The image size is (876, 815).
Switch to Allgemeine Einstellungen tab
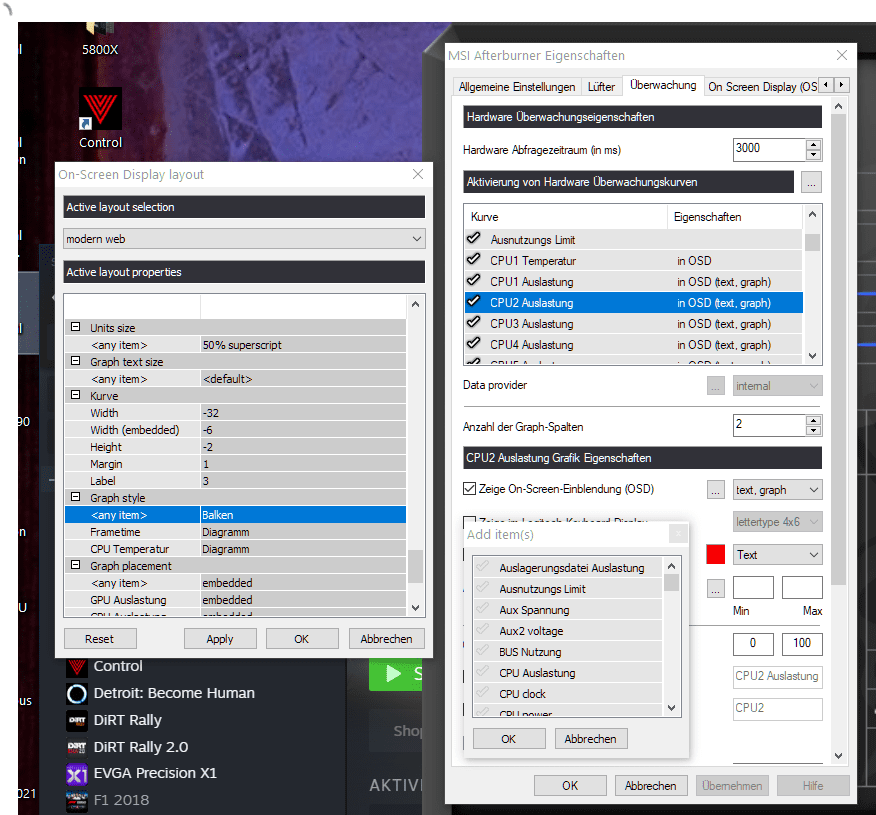pyautogui.click(x=517, y=87)
